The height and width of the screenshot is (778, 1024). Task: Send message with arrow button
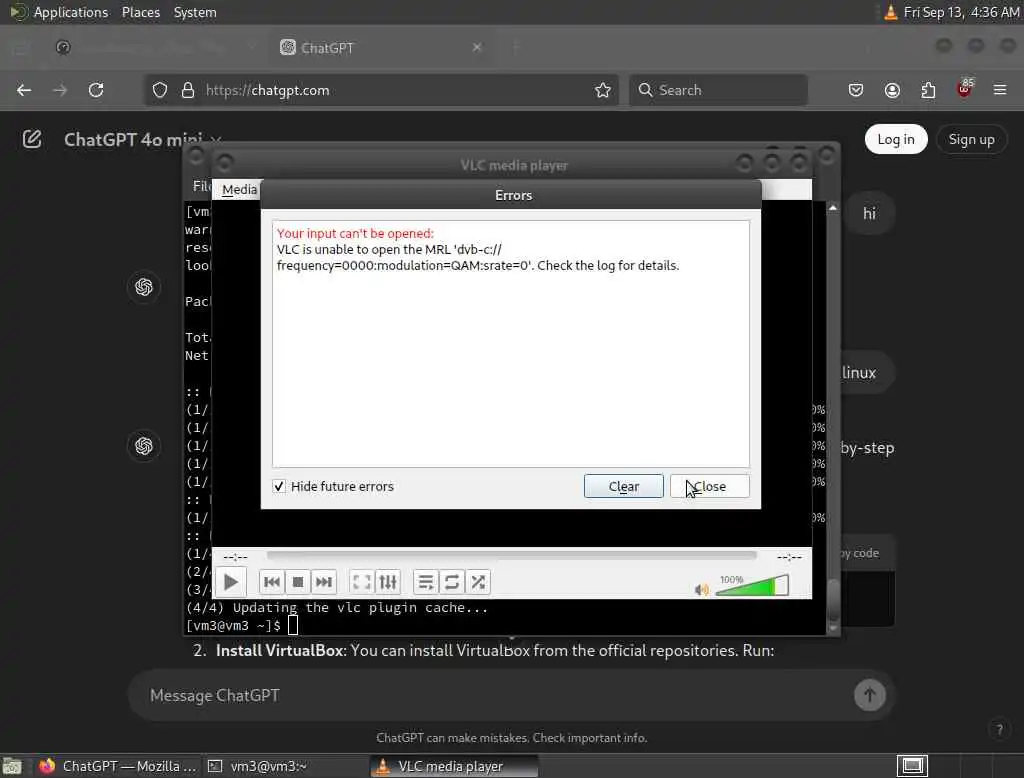(869, 695)
